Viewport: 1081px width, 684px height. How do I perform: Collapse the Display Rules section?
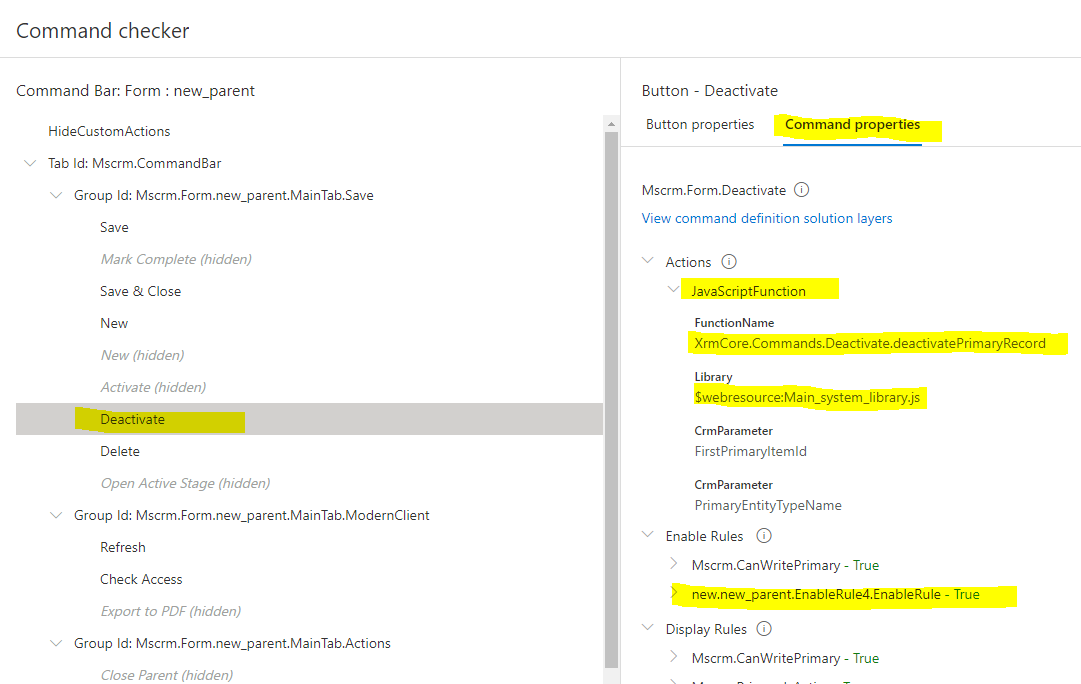(x=647, y=629)
